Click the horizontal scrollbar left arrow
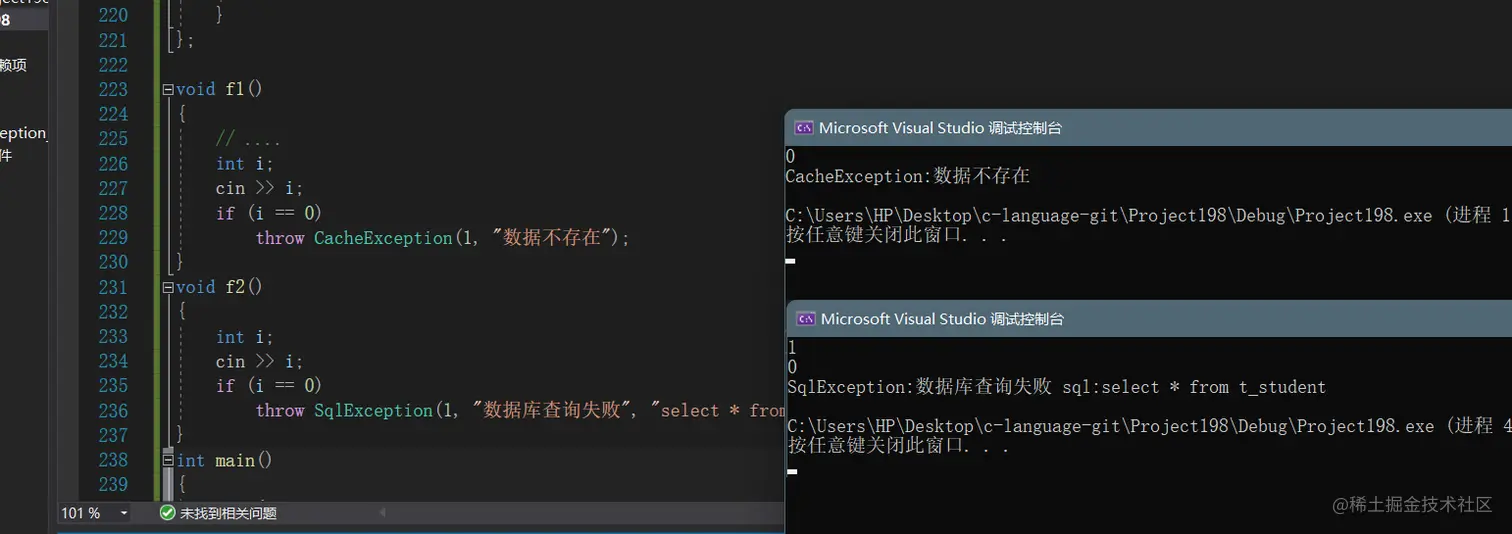 [382, 513]
